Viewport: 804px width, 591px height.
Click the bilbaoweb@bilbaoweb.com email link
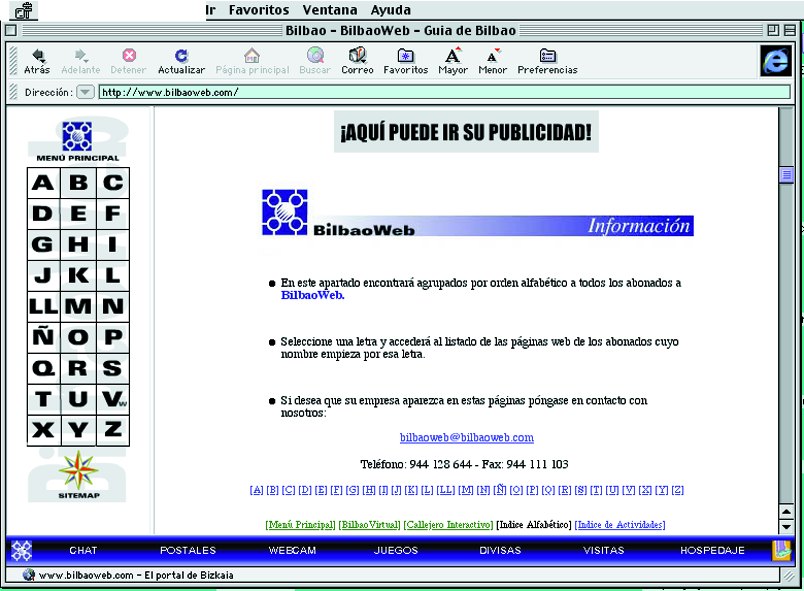click(x=467, y=437)
